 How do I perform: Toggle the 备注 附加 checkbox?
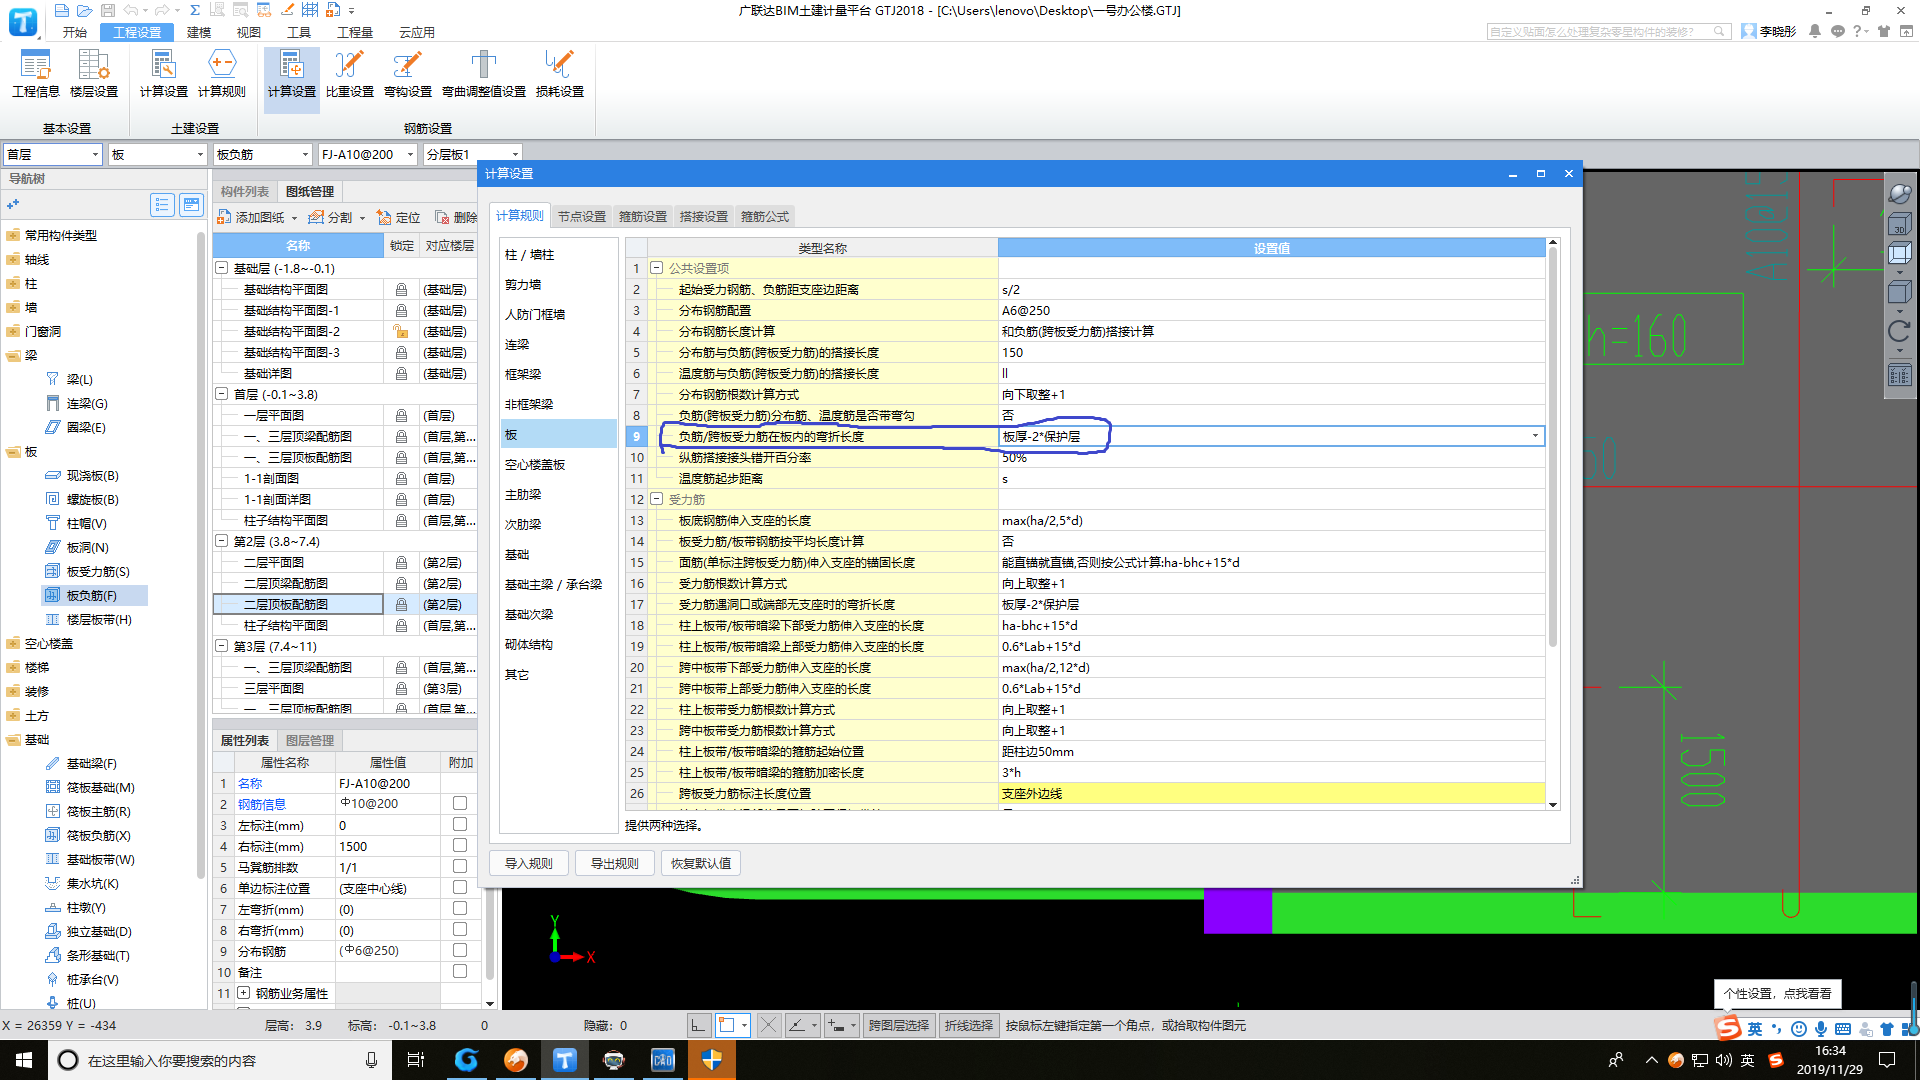460,971
